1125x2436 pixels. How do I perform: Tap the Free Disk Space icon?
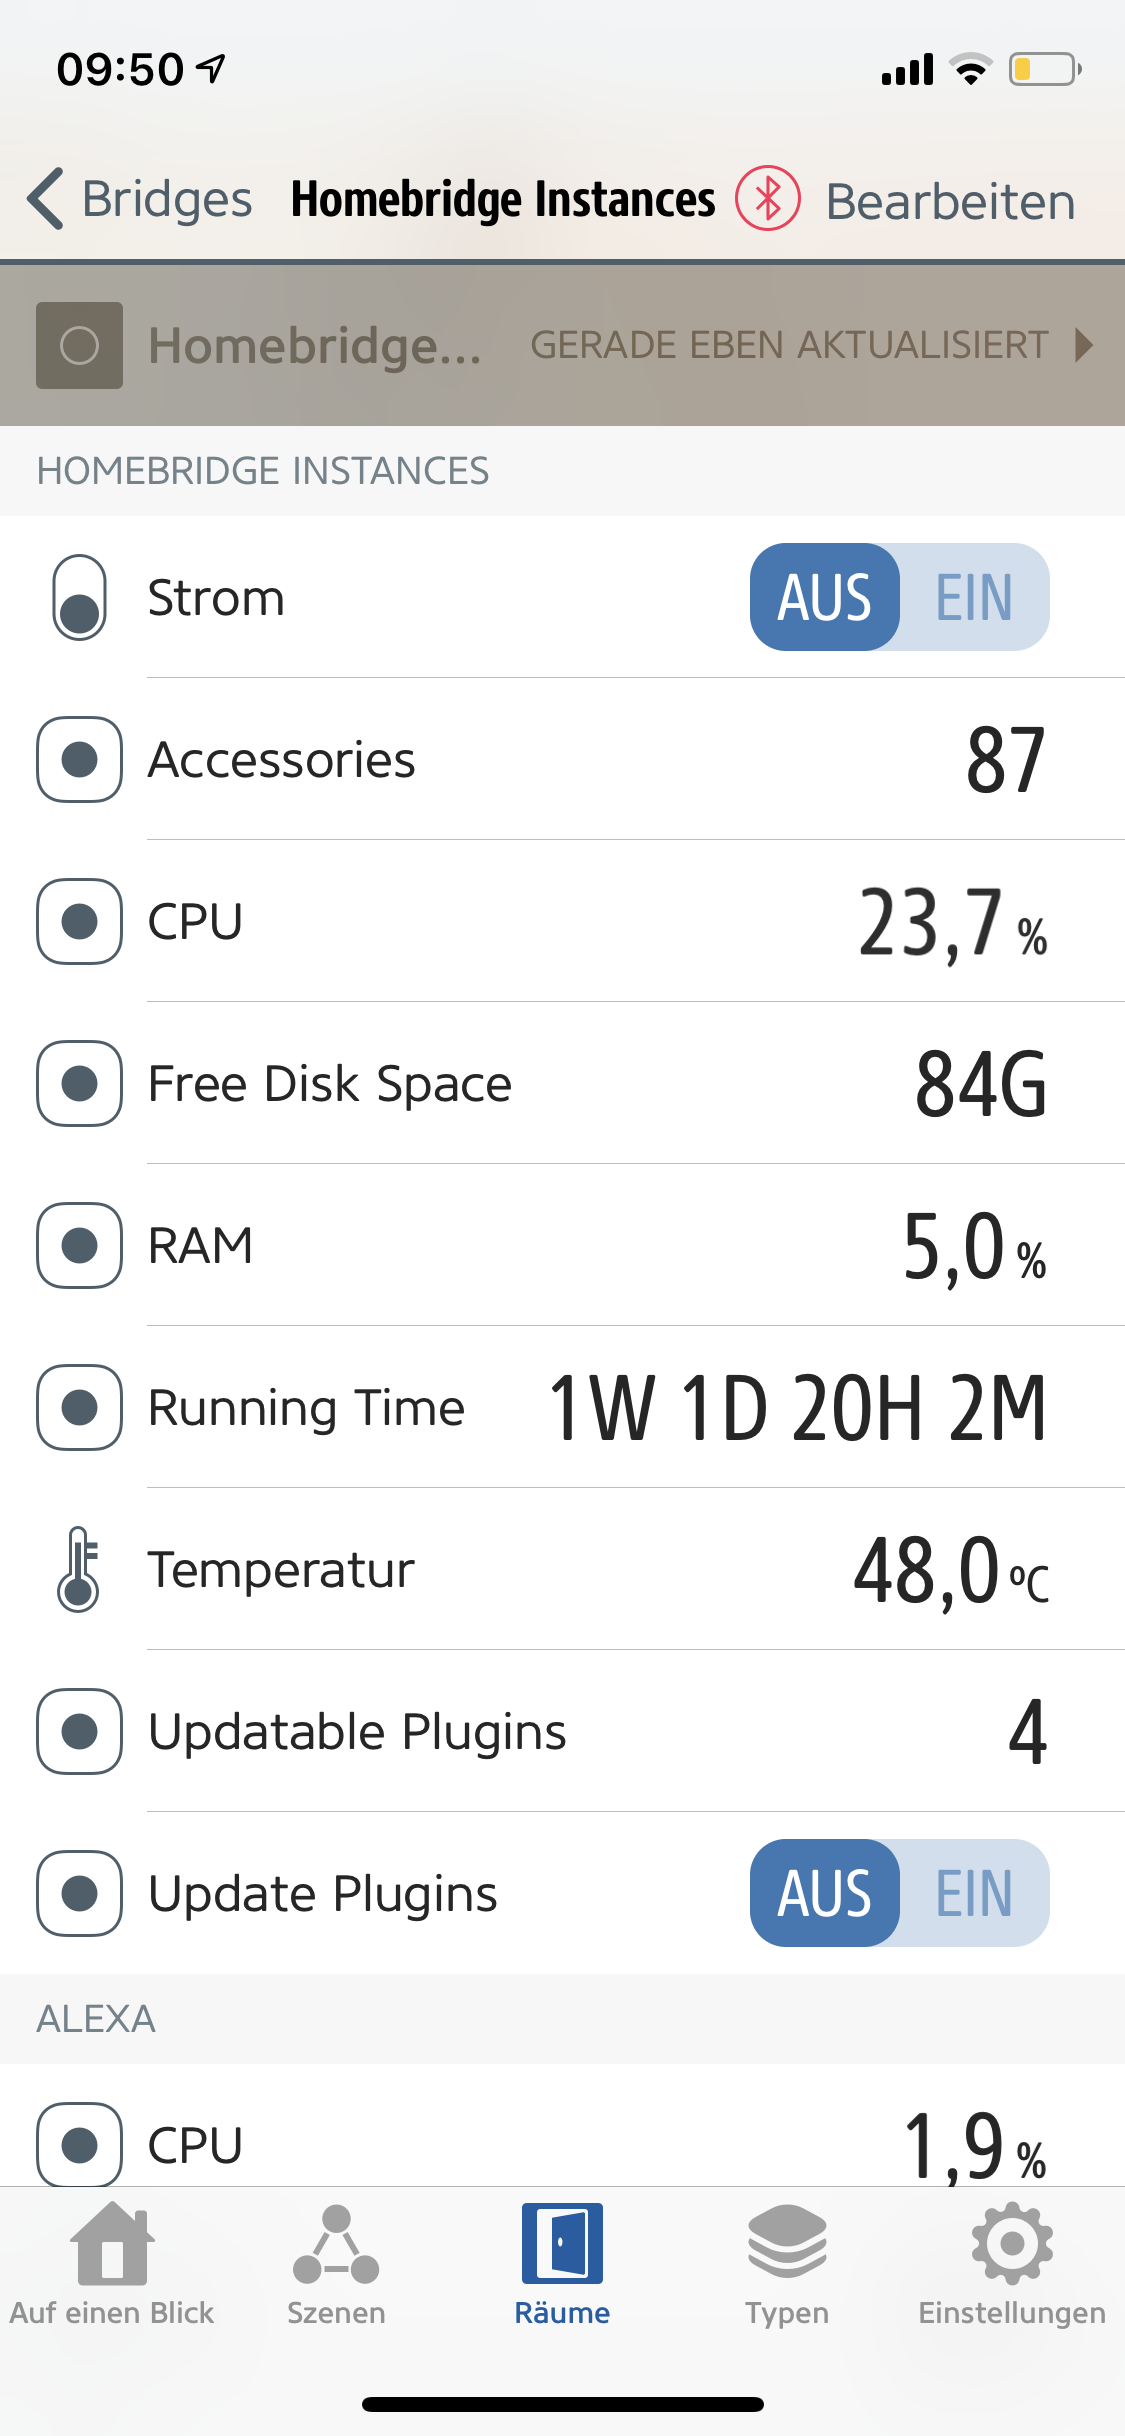point(79,1084)
